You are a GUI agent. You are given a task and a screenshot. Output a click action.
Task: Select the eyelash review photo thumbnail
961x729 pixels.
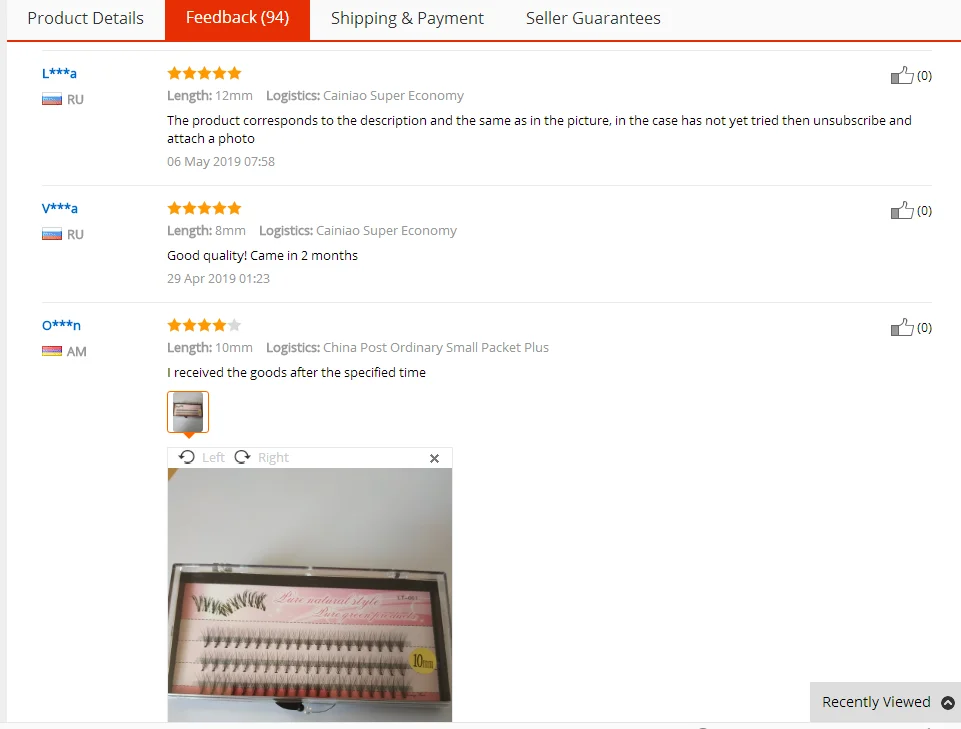click(x=188, y=412)
